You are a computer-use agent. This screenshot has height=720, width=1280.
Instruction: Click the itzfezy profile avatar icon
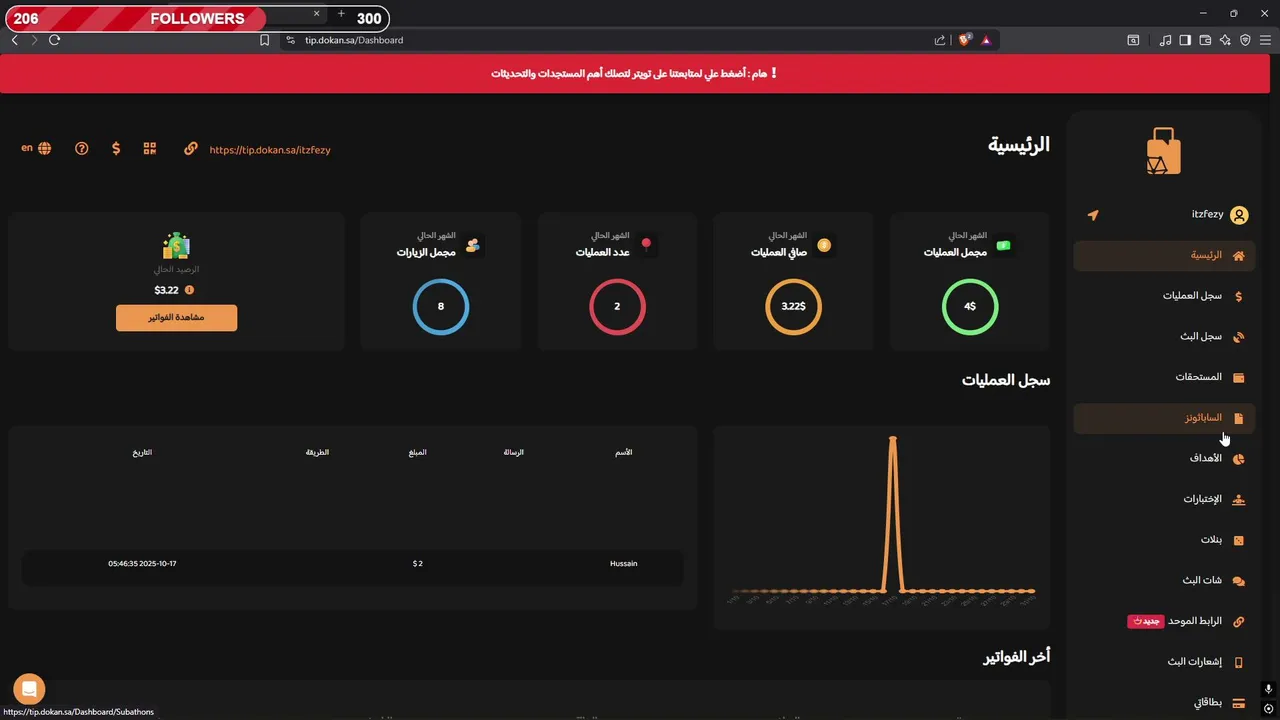[x=1239, y=215]
